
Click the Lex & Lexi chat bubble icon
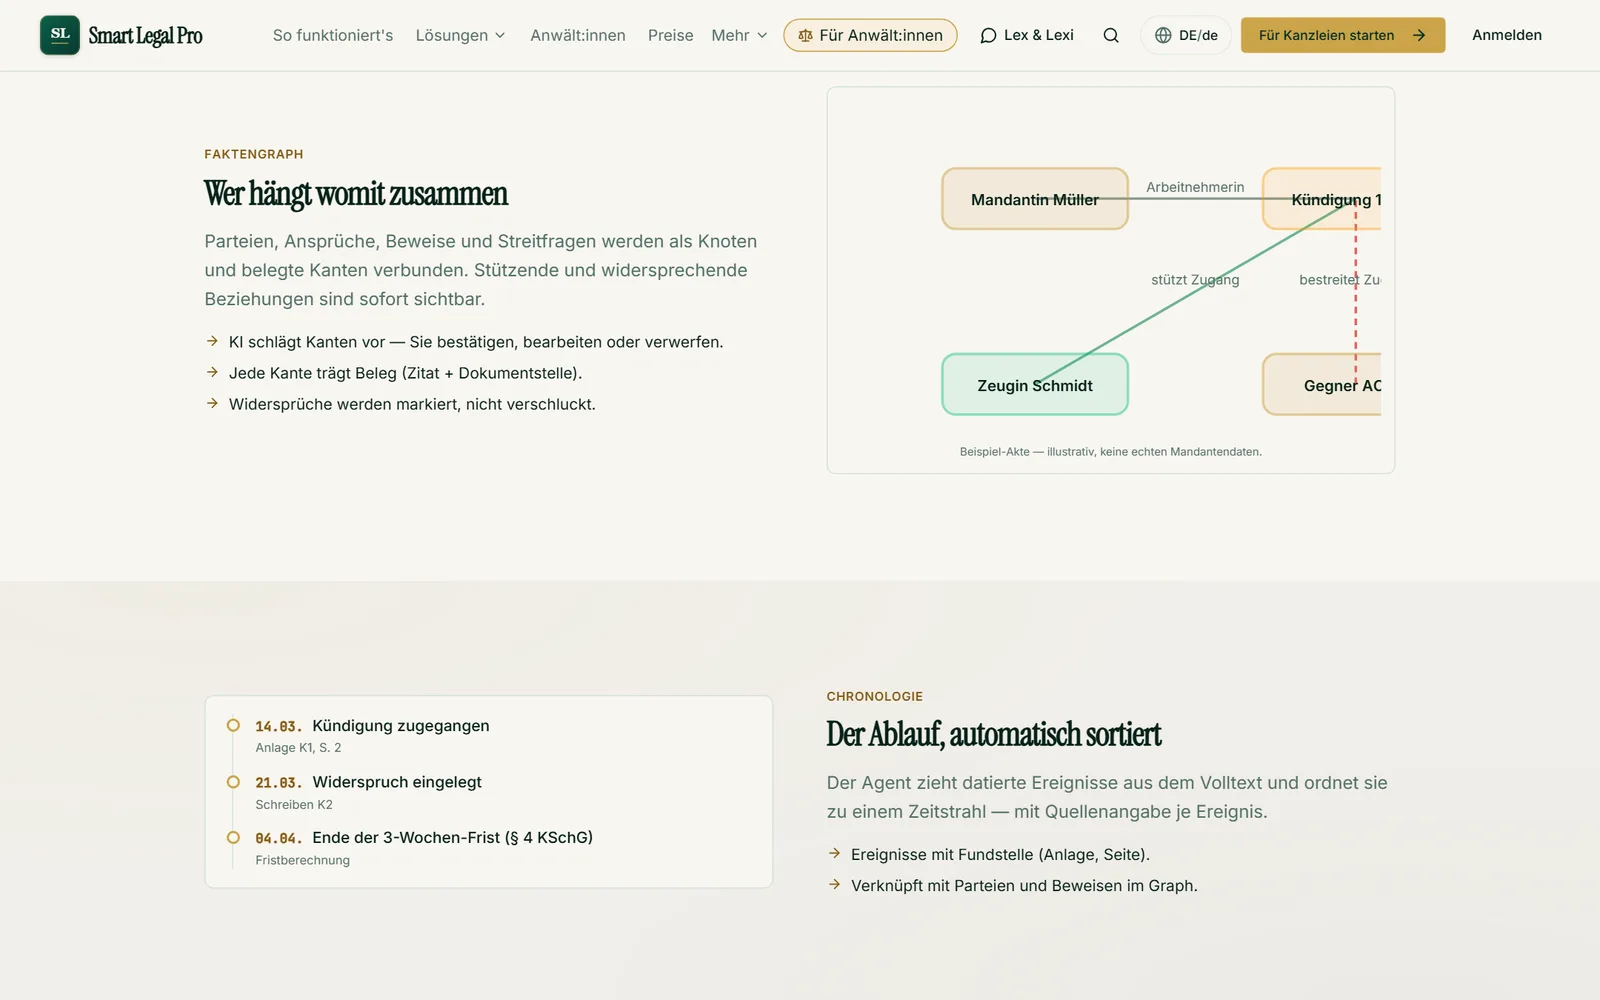pyautogui.click(x=988, y=35)
